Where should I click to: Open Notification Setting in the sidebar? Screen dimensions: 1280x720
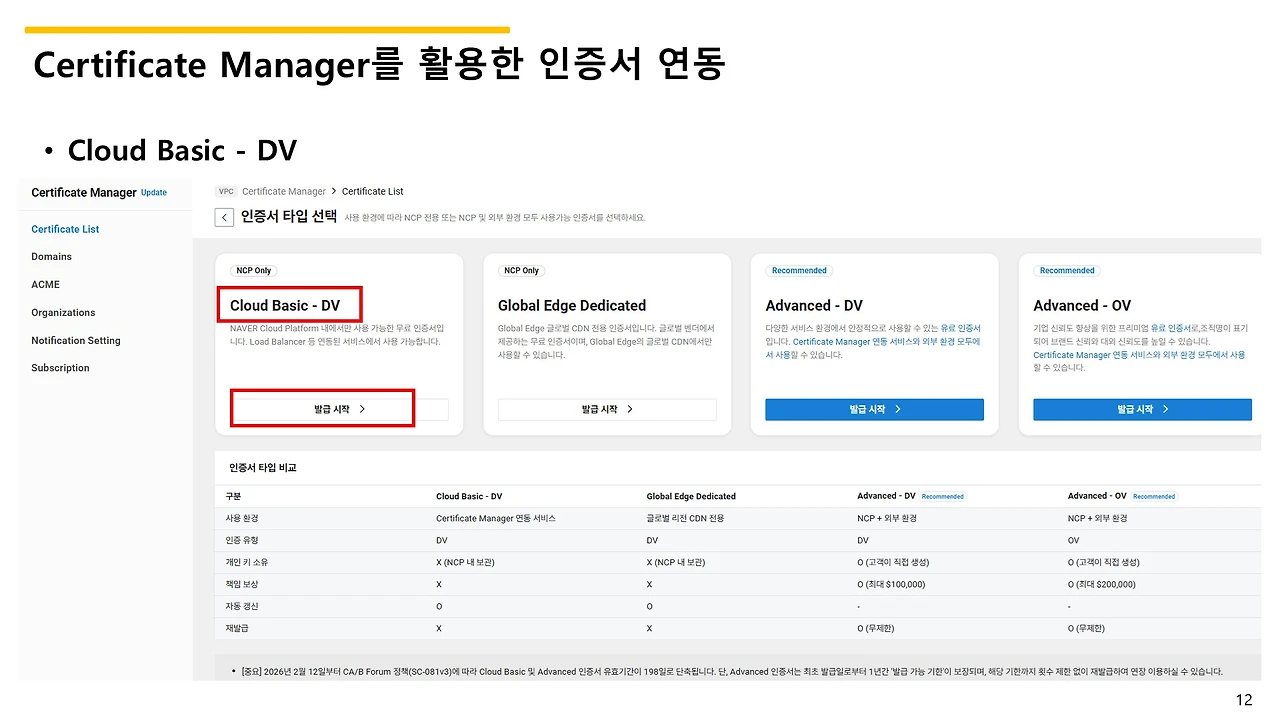[x=75, y=340]
